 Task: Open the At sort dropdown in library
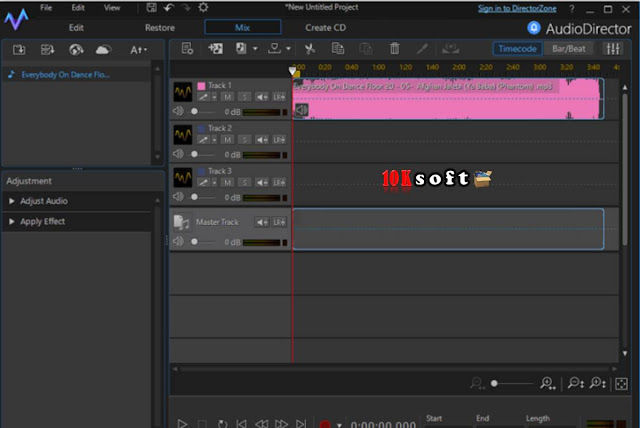pos(138,50)
